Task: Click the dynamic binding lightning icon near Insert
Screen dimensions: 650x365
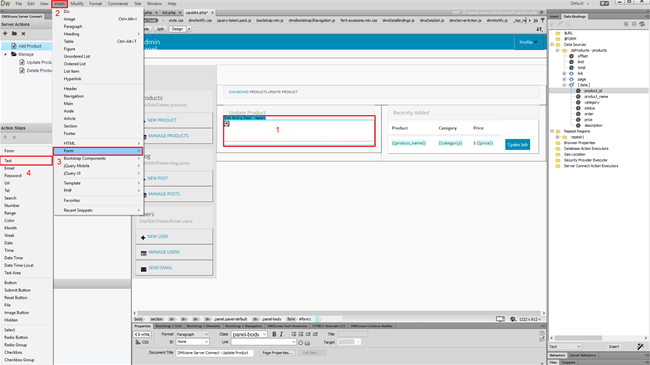Action: (640, 346)
